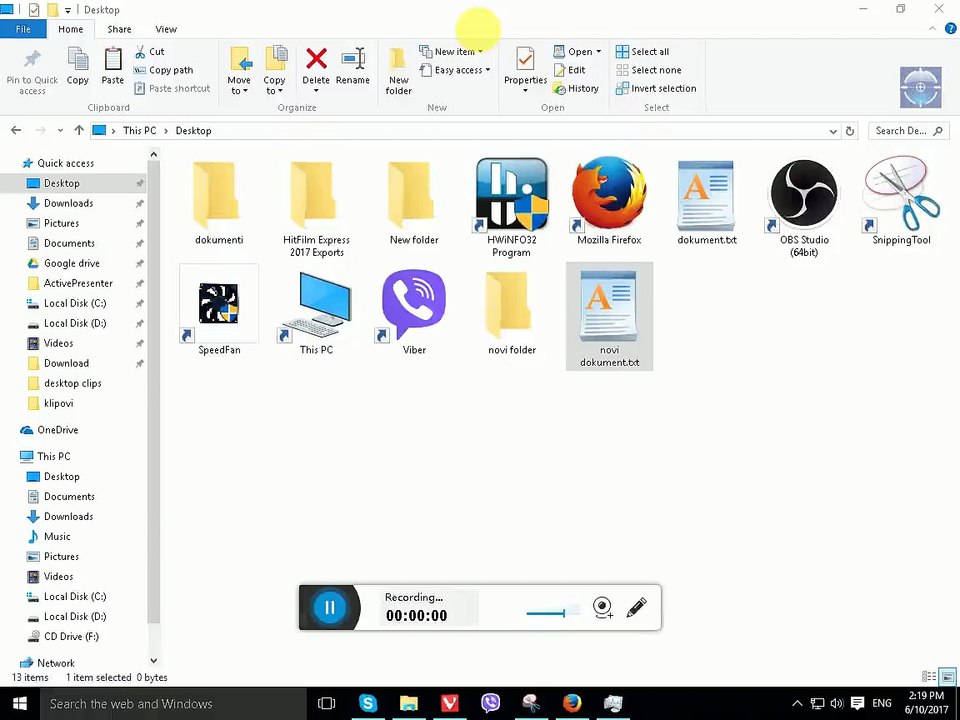This screenshot has width=960, height=720.
Task: Click Copy path in ribbon
Action: click(x=163, y=70)
